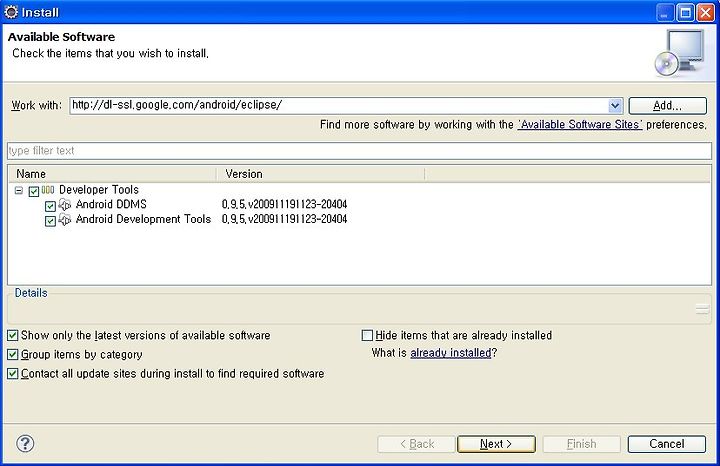Uncheck the Android DDMS checkbox

pyautogui.click(x=50, y=206)
